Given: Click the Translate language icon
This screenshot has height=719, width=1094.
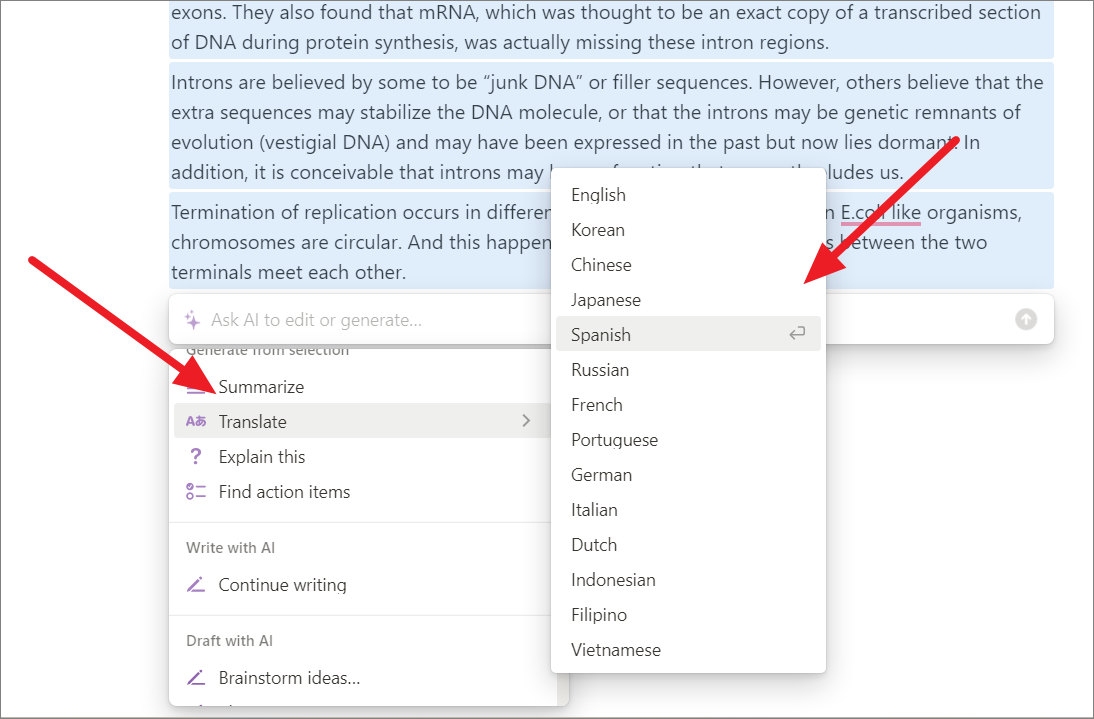Looking at the screenshot, I should (x=196, y=421).
